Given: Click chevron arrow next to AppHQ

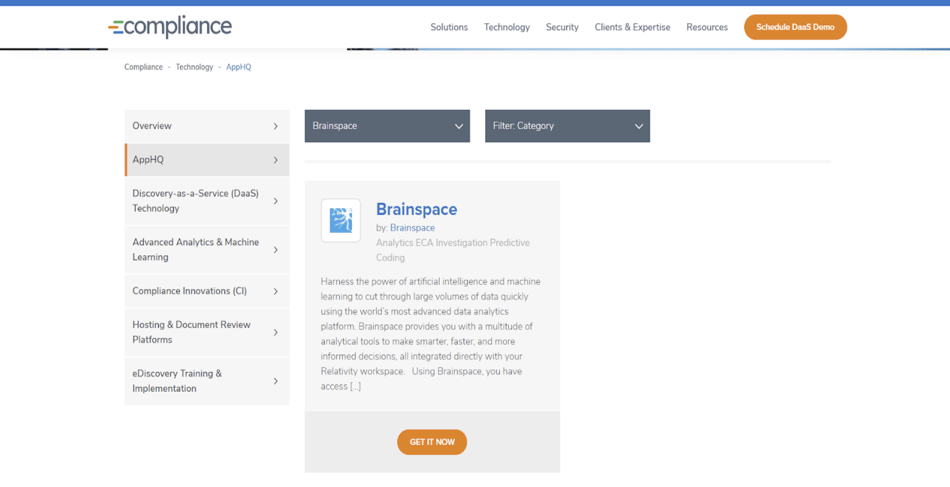Looking at the screenshot, I should [276, 160].
